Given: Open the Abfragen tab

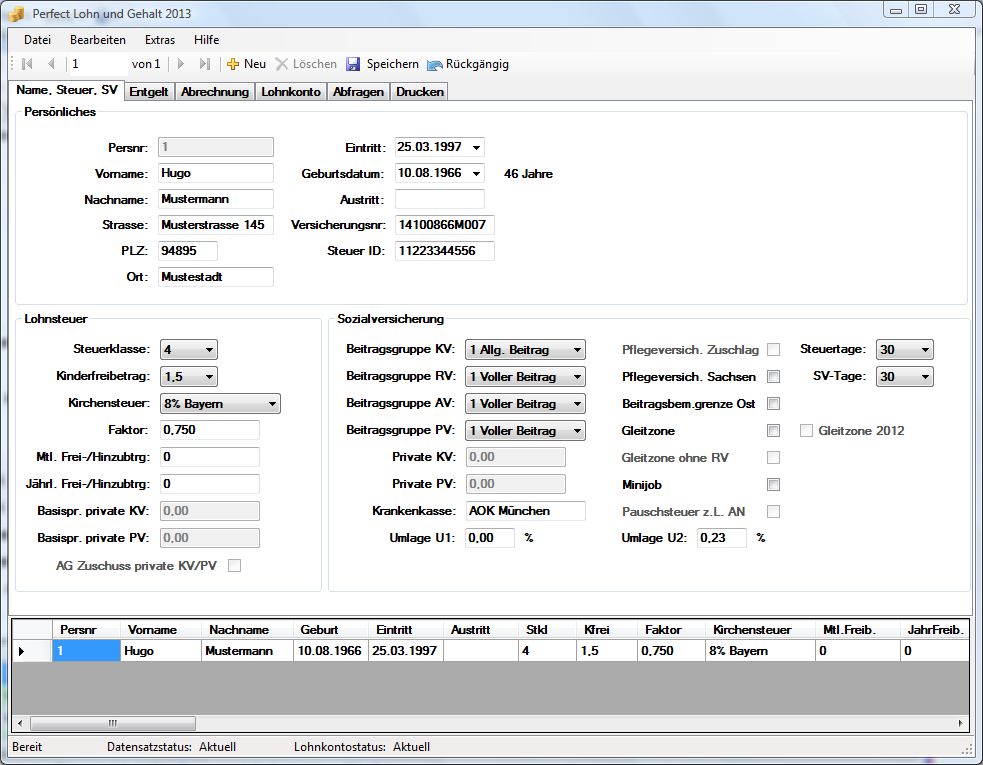Looking at the screenshot, I should (358, 92).
